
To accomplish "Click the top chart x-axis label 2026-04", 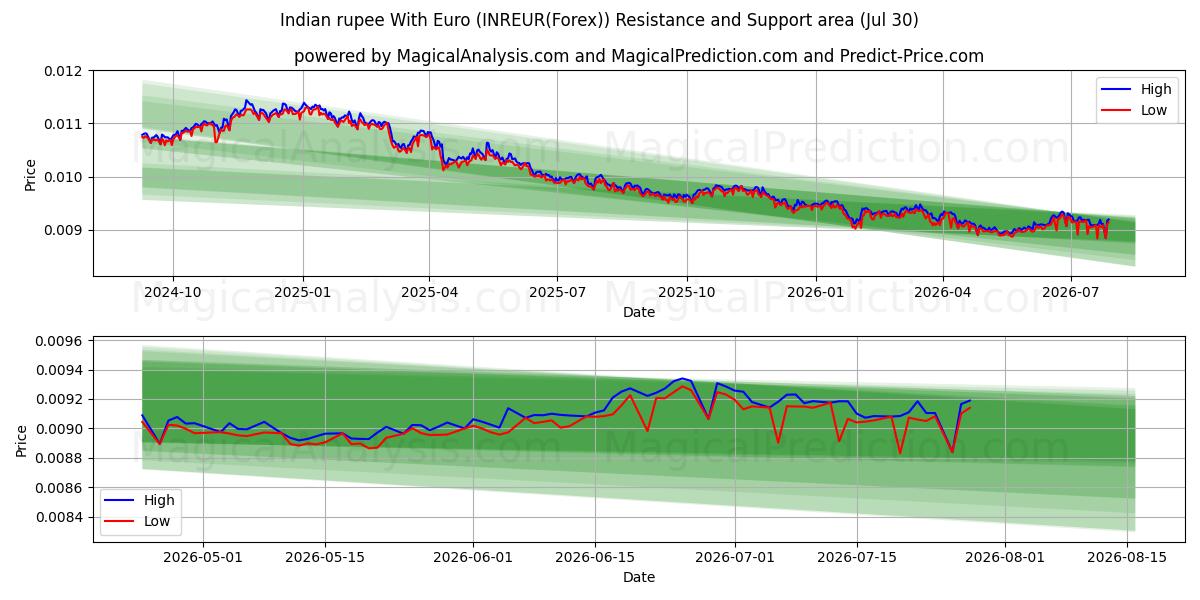I will 942,292.
